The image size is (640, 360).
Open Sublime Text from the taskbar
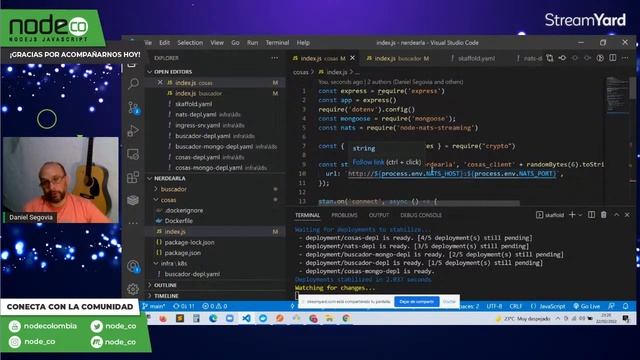click(x=180, y=318)
